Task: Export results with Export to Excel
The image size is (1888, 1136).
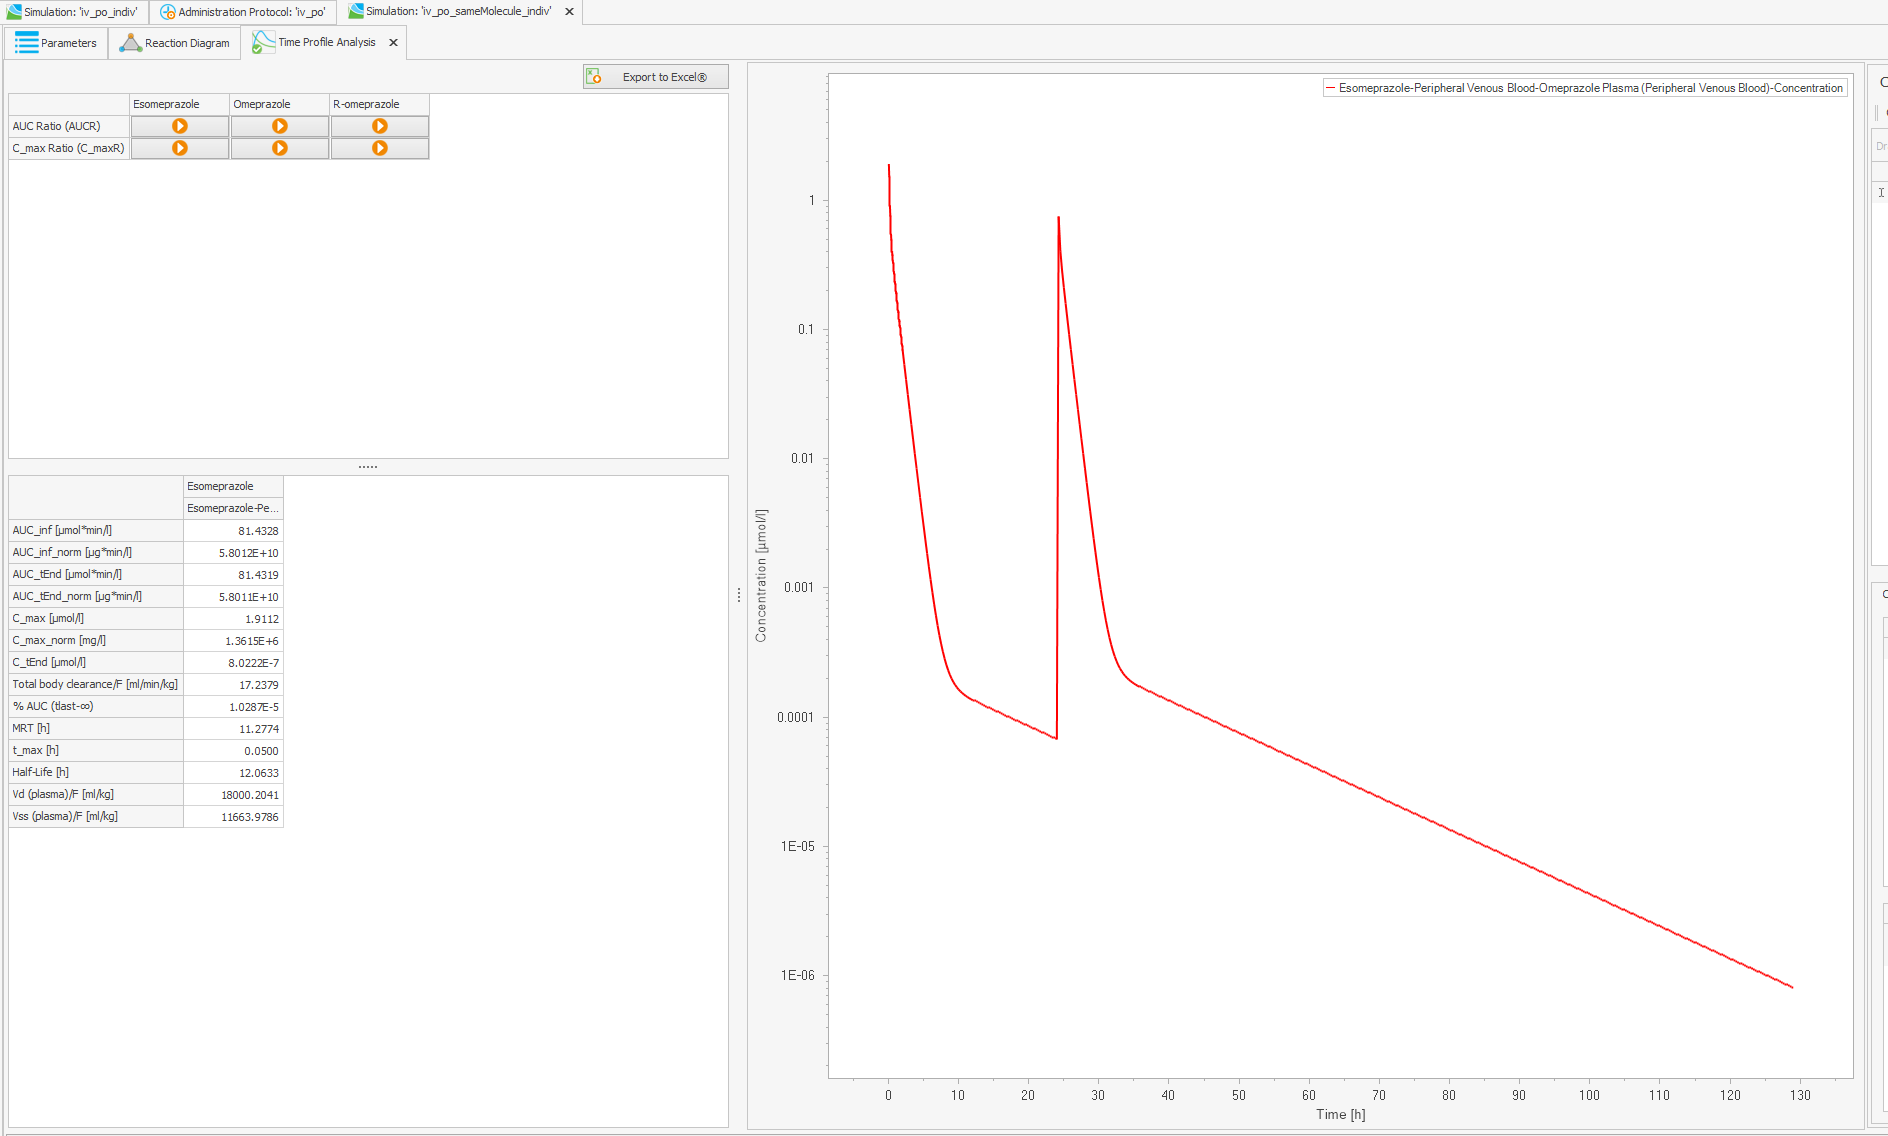Action: point(656,77)
